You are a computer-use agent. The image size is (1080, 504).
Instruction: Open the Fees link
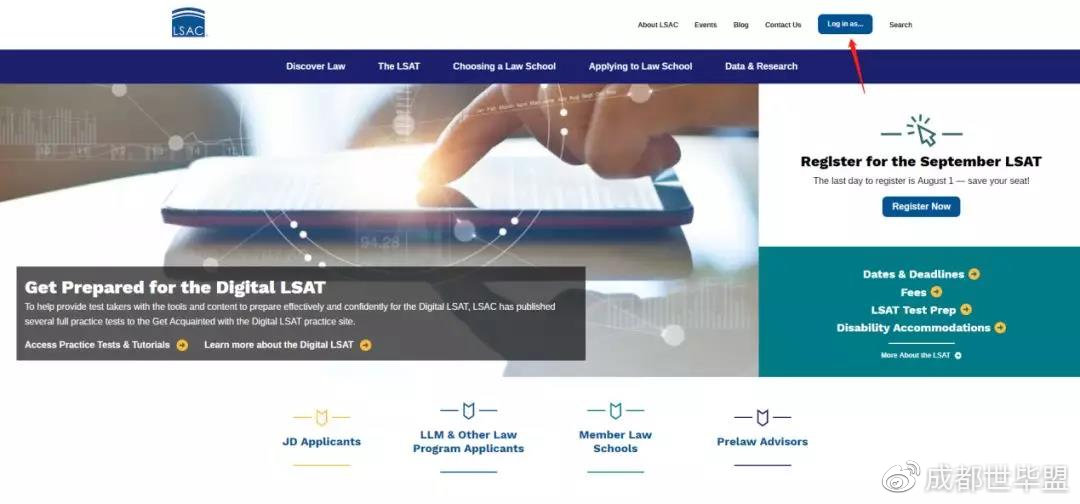point(913,292)
